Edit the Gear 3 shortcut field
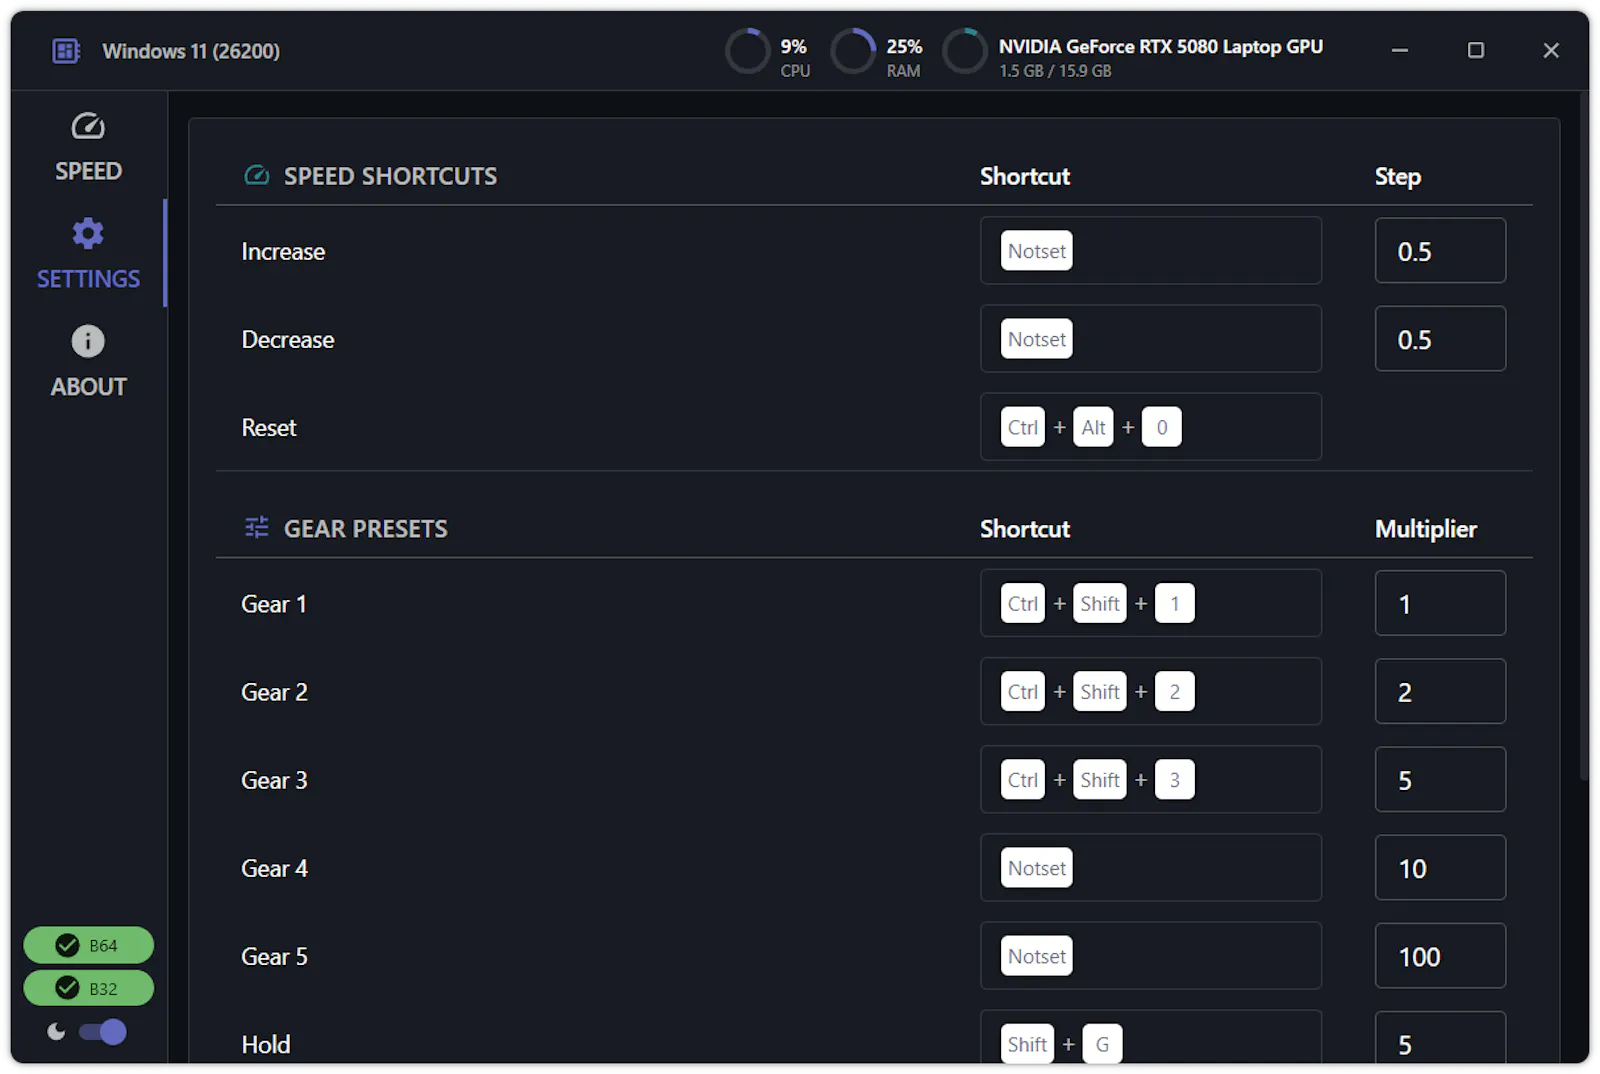The image size is (1600, 1074). click(1151, 779)
